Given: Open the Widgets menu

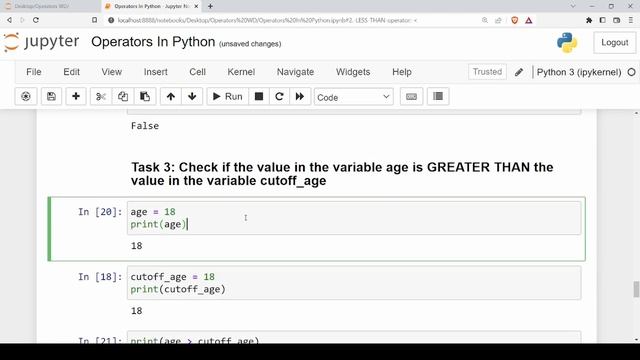Looking at the screenshot, I should pos(353,72).
